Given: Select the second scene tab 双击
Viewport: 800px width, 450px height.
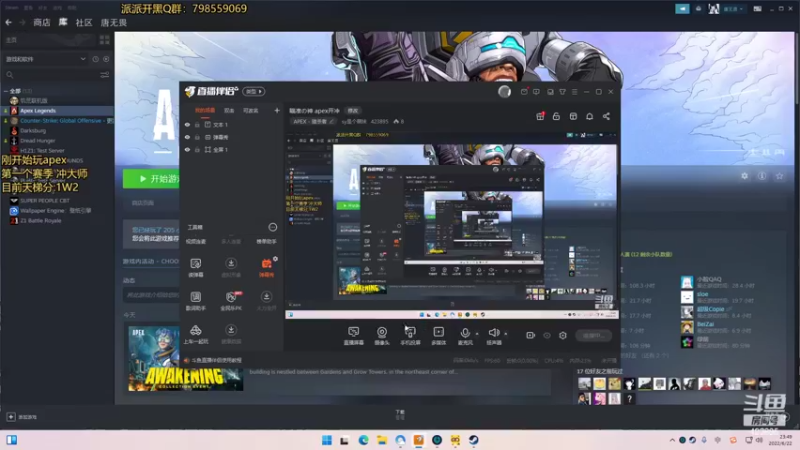Looking at the screenshot, I should point(229,110).
